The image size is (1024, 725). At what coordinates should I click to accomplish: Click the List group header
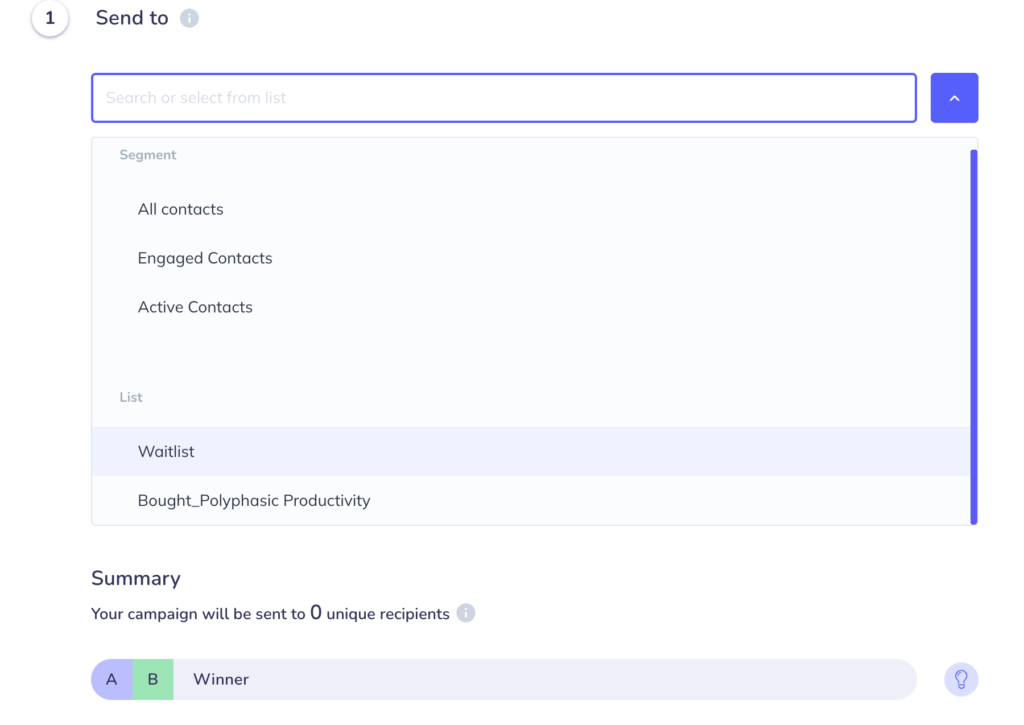pyautogui.click(x=131, y=397)
